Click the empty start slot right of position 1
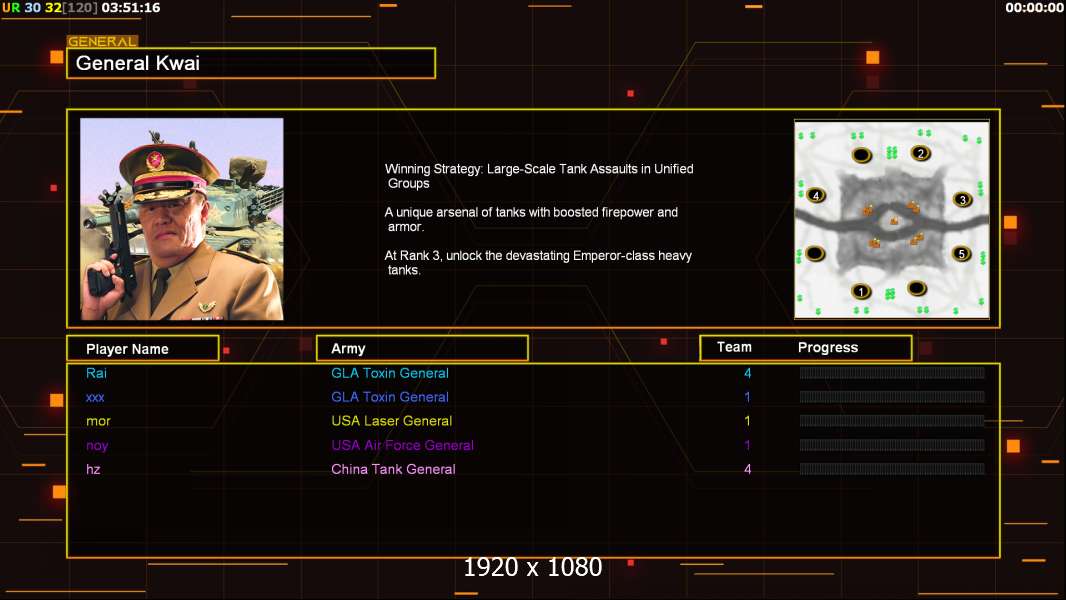Screen dimensions: 1066x600 (916, 288)
